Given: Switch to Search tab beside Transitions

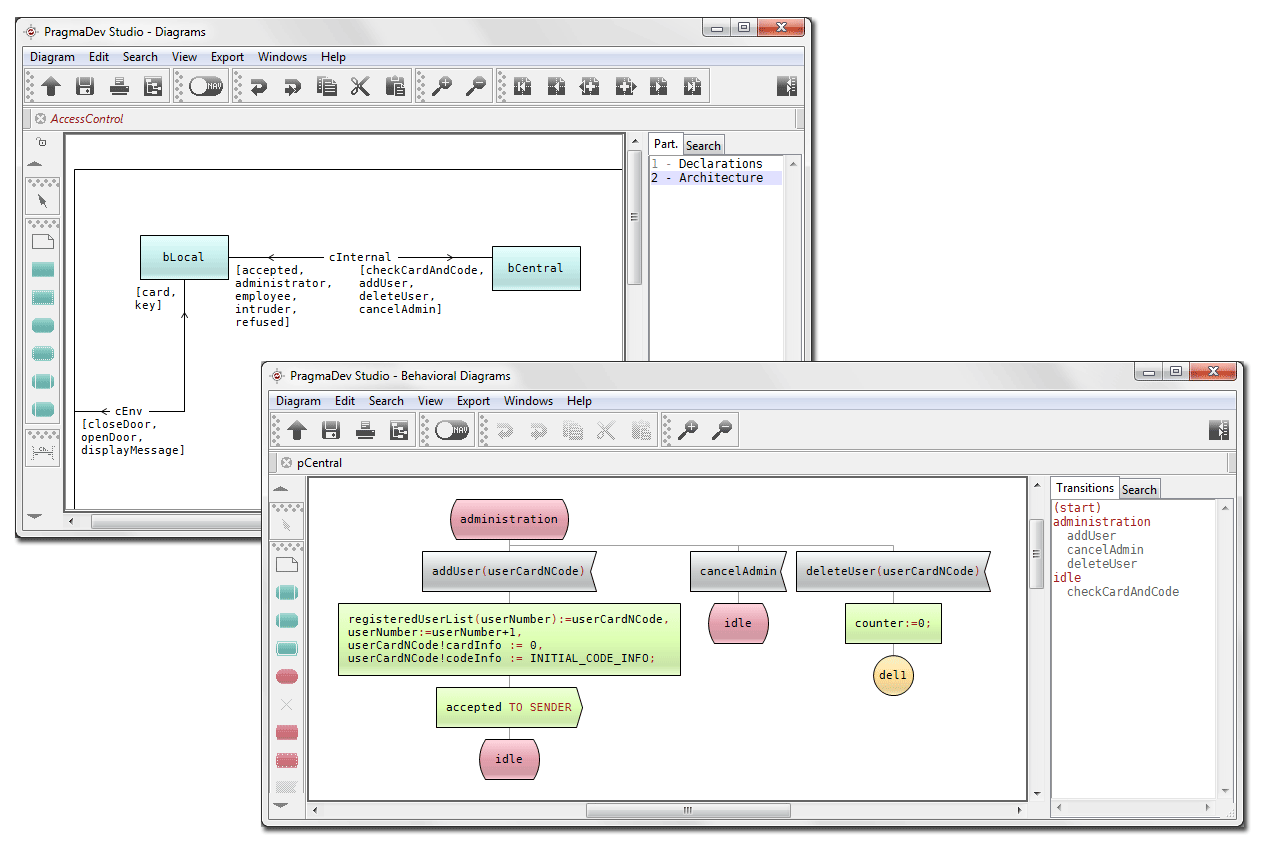Looking at the screenshot, I should click(x=1139, y=489).
